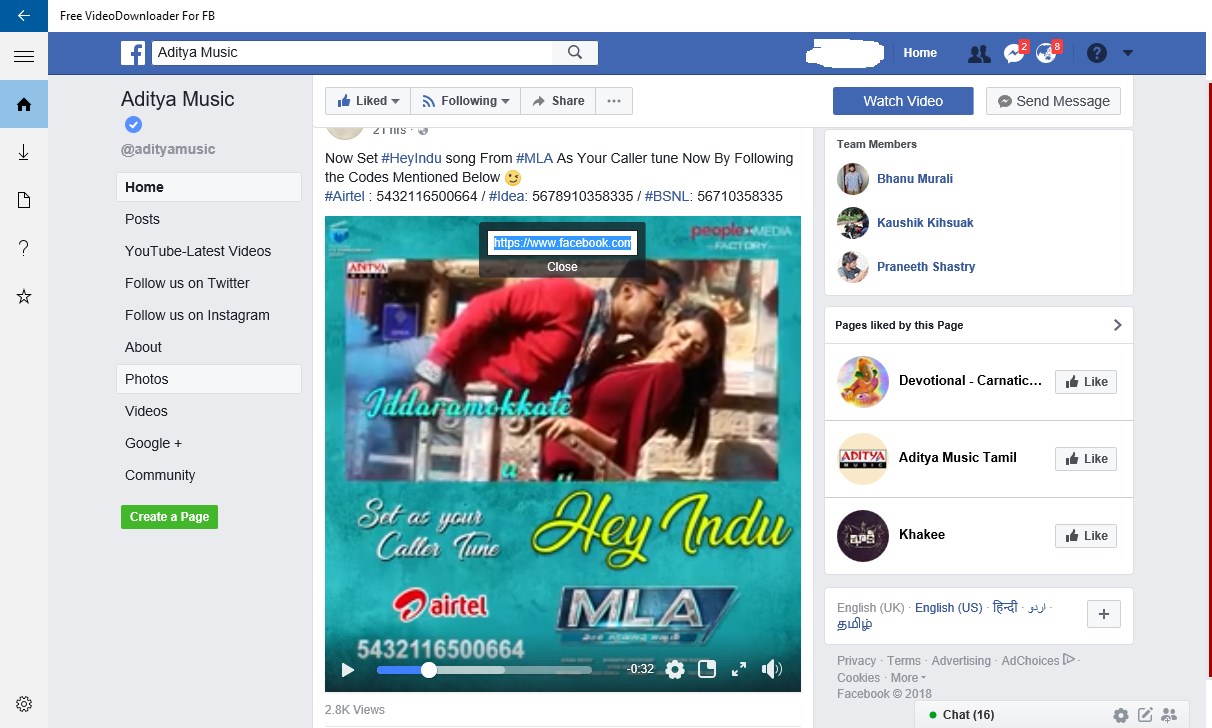Close the video URL popup
Screen dimensions: 1212x728
point(562,267)
